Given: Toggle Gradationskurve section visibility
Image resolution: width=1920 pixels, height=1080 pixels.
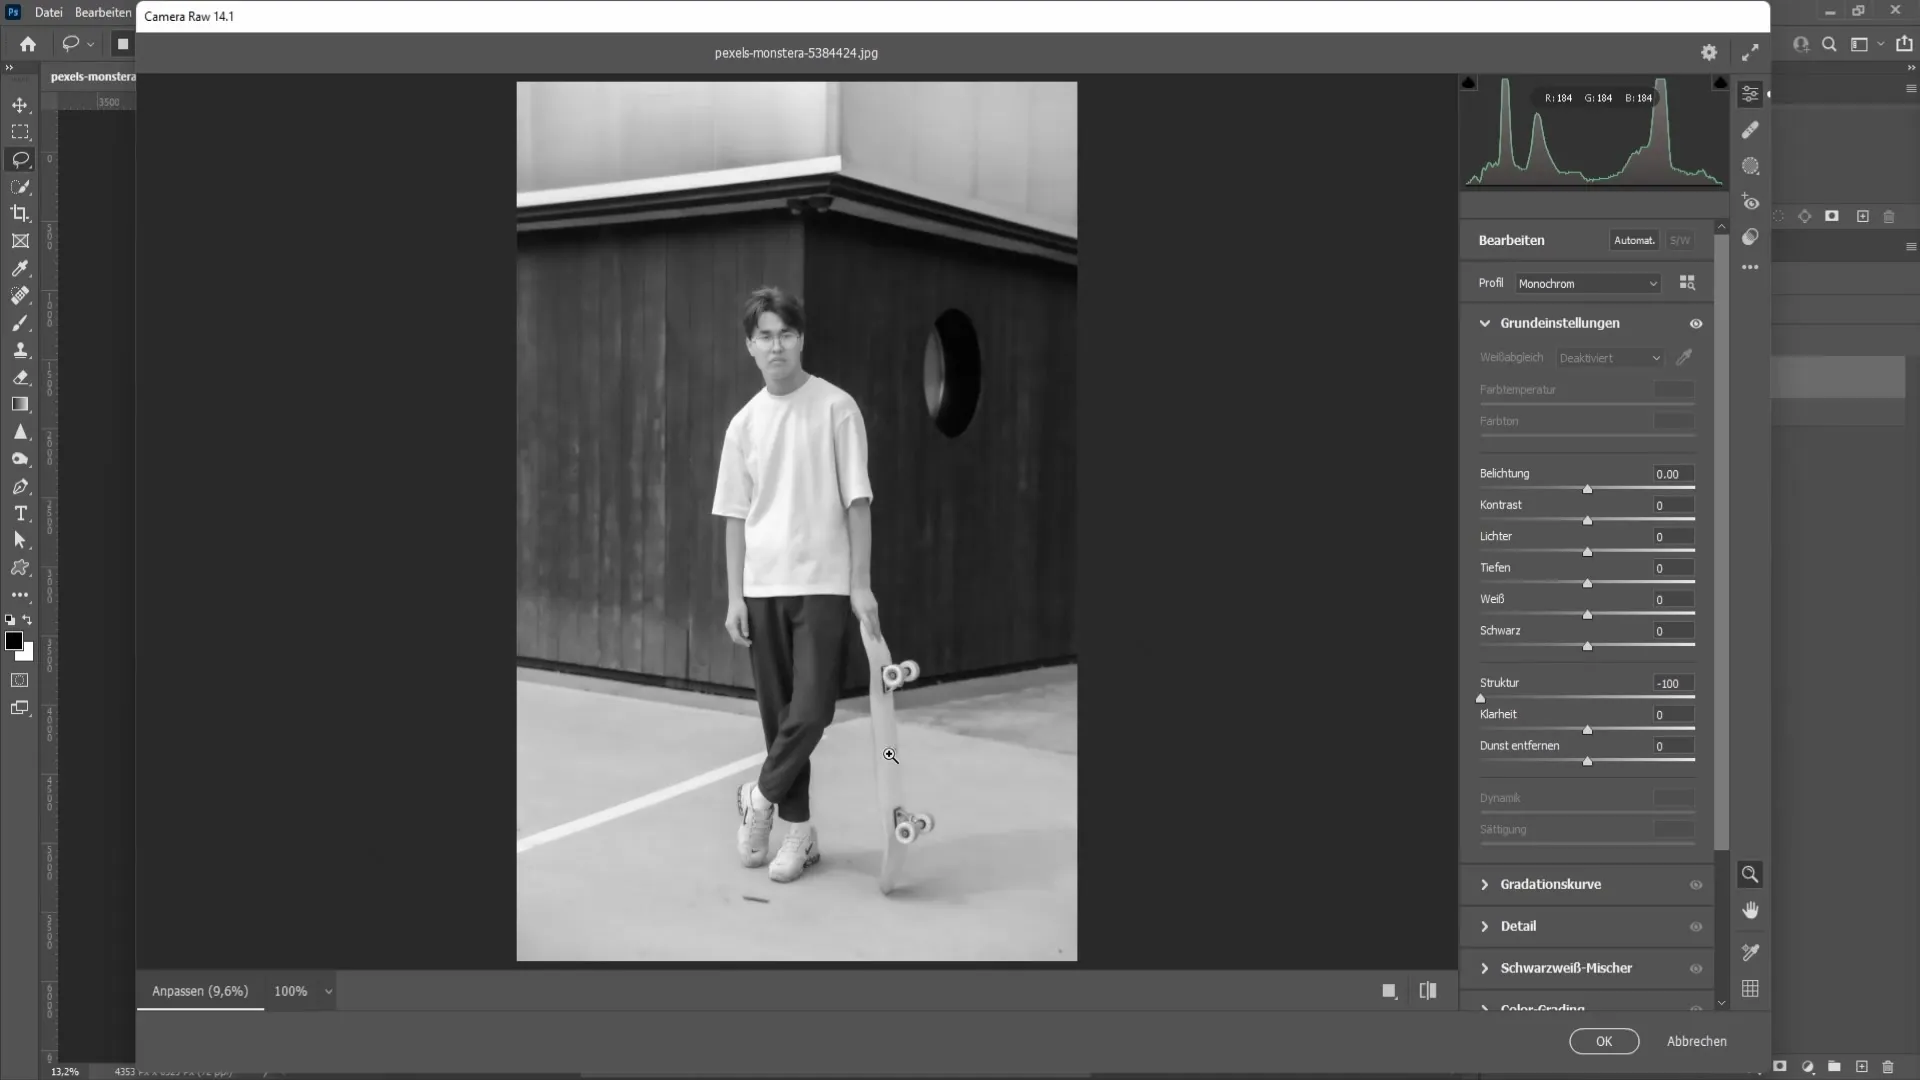Looking at the screenshot, I should (1697, 884).
